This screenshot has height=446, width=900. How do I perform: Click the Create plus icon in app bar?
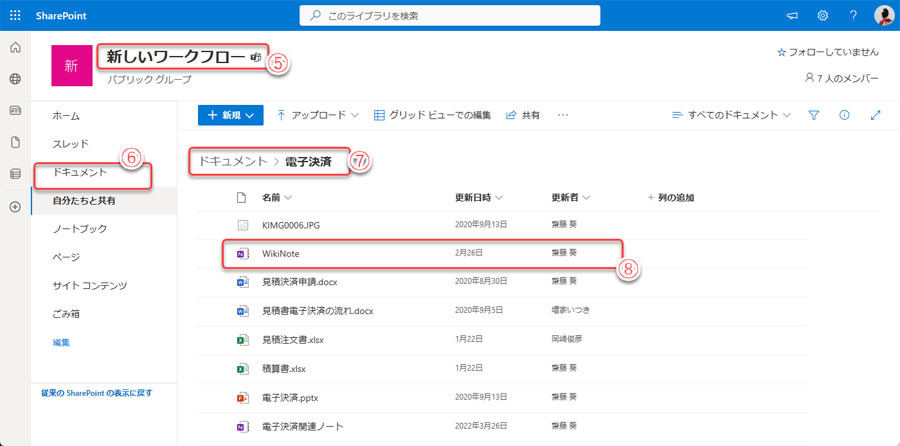click(x=15, y=207)
